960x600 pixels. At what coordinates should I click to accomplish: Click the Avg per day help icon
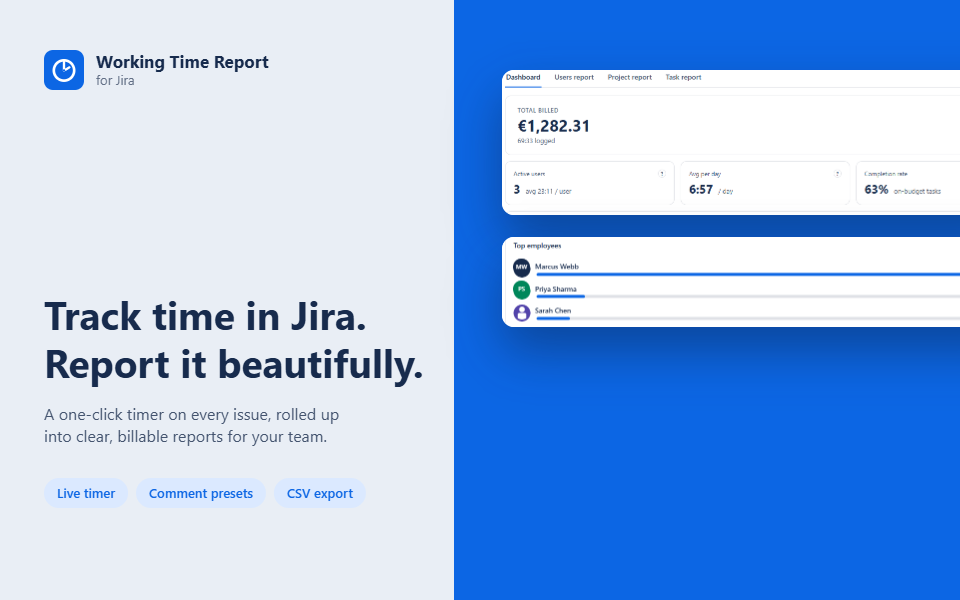pyautogui.click(x=838, y=174)
